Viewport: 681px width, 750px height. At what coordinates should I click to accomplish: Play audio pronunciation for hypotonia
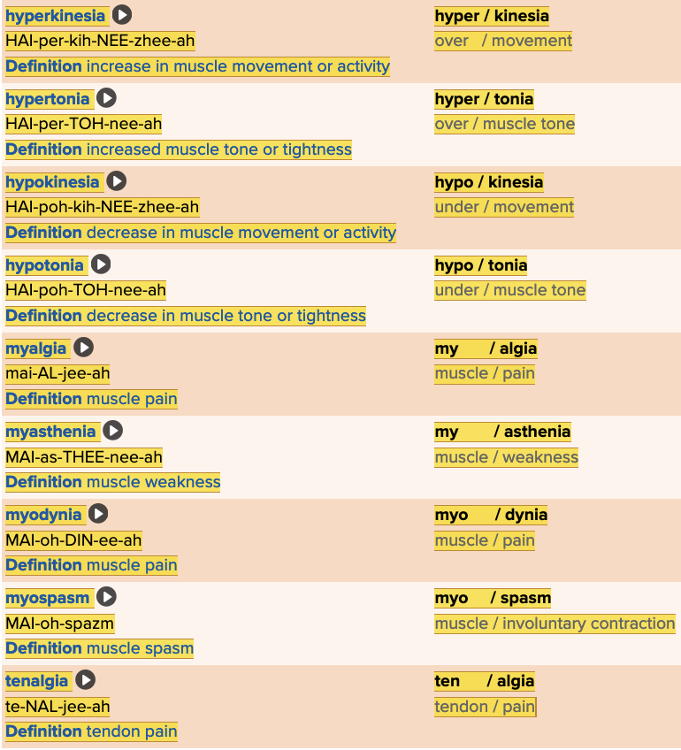pos(101,264)
